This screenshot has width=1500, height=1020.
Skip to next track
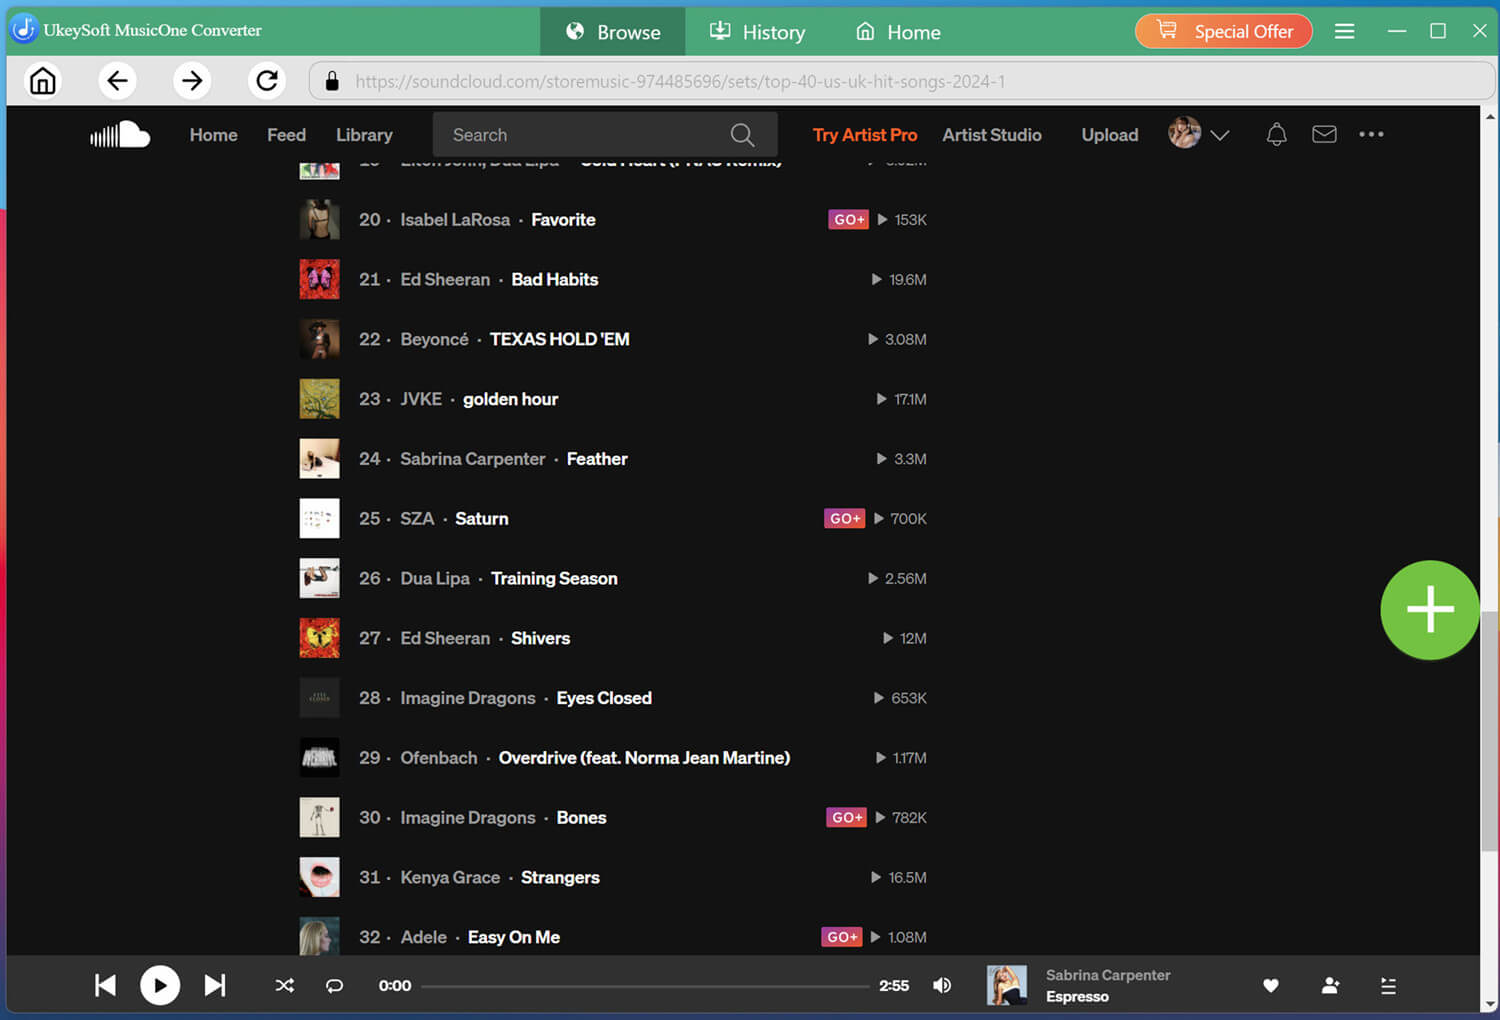(215, 985)
